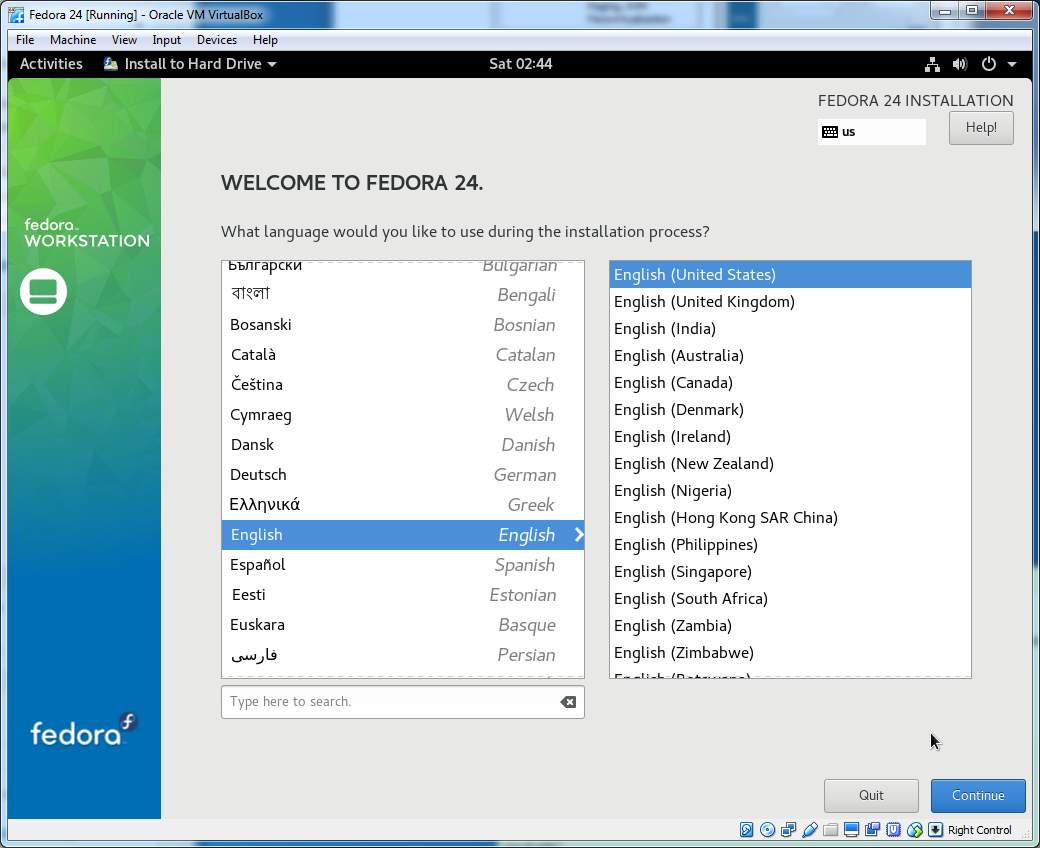Open the Install to Hard Drive app menu

pos(190,64)
